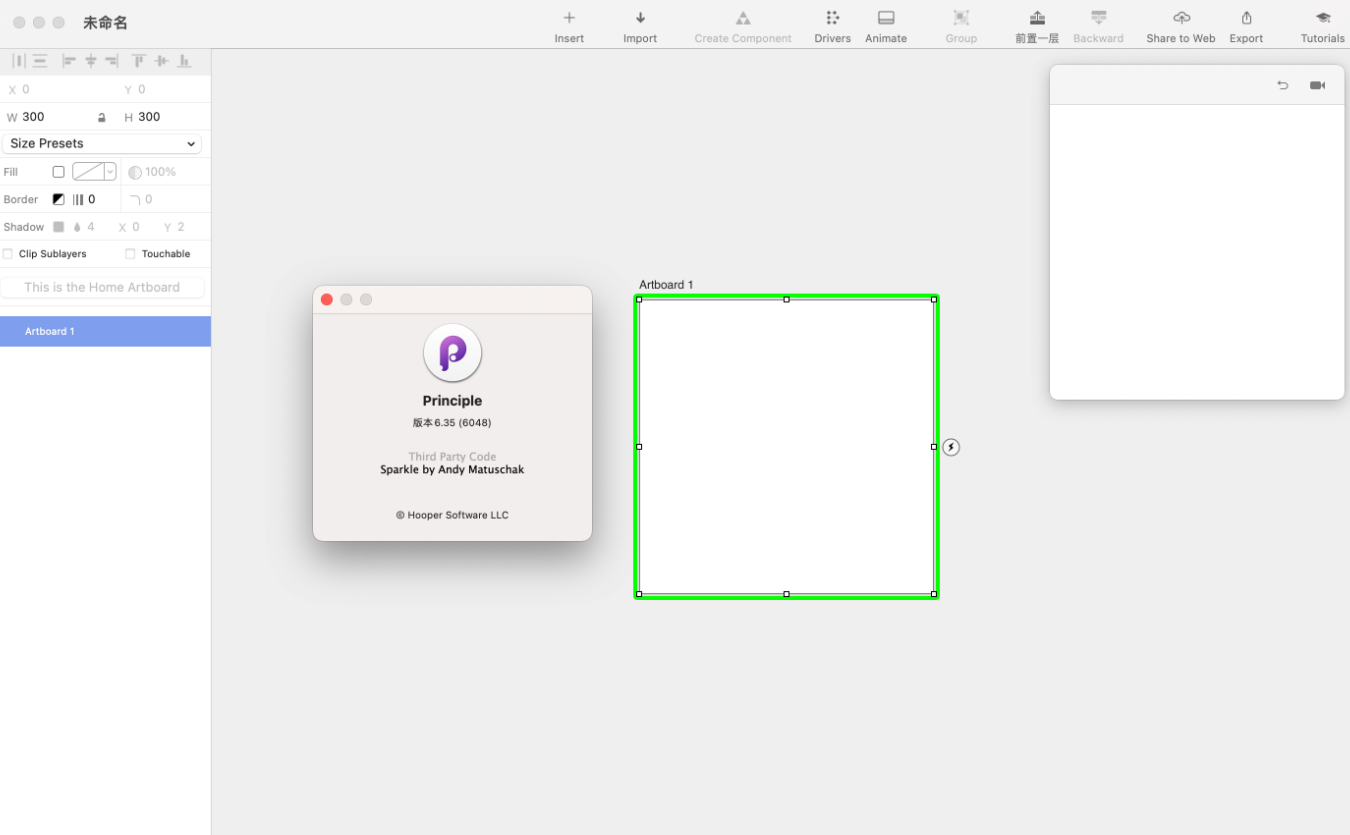The height and width of the screenshot is (835, 1350).
Task: Toggle the Clip Sublayers checkbox
Action: pyautogui.click(x=8, y=254)
